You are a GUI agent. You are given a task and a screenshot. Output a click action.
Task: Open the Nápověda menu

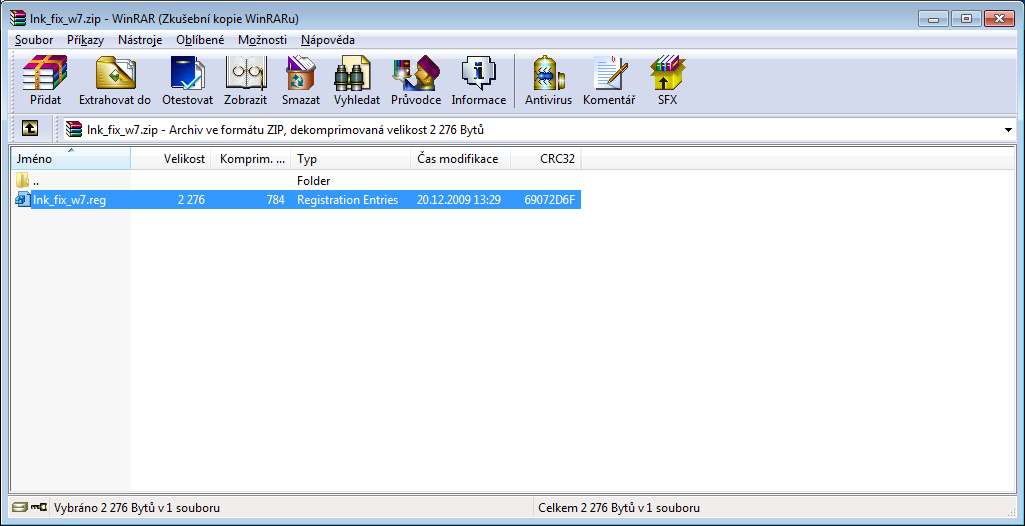(328, 40)
